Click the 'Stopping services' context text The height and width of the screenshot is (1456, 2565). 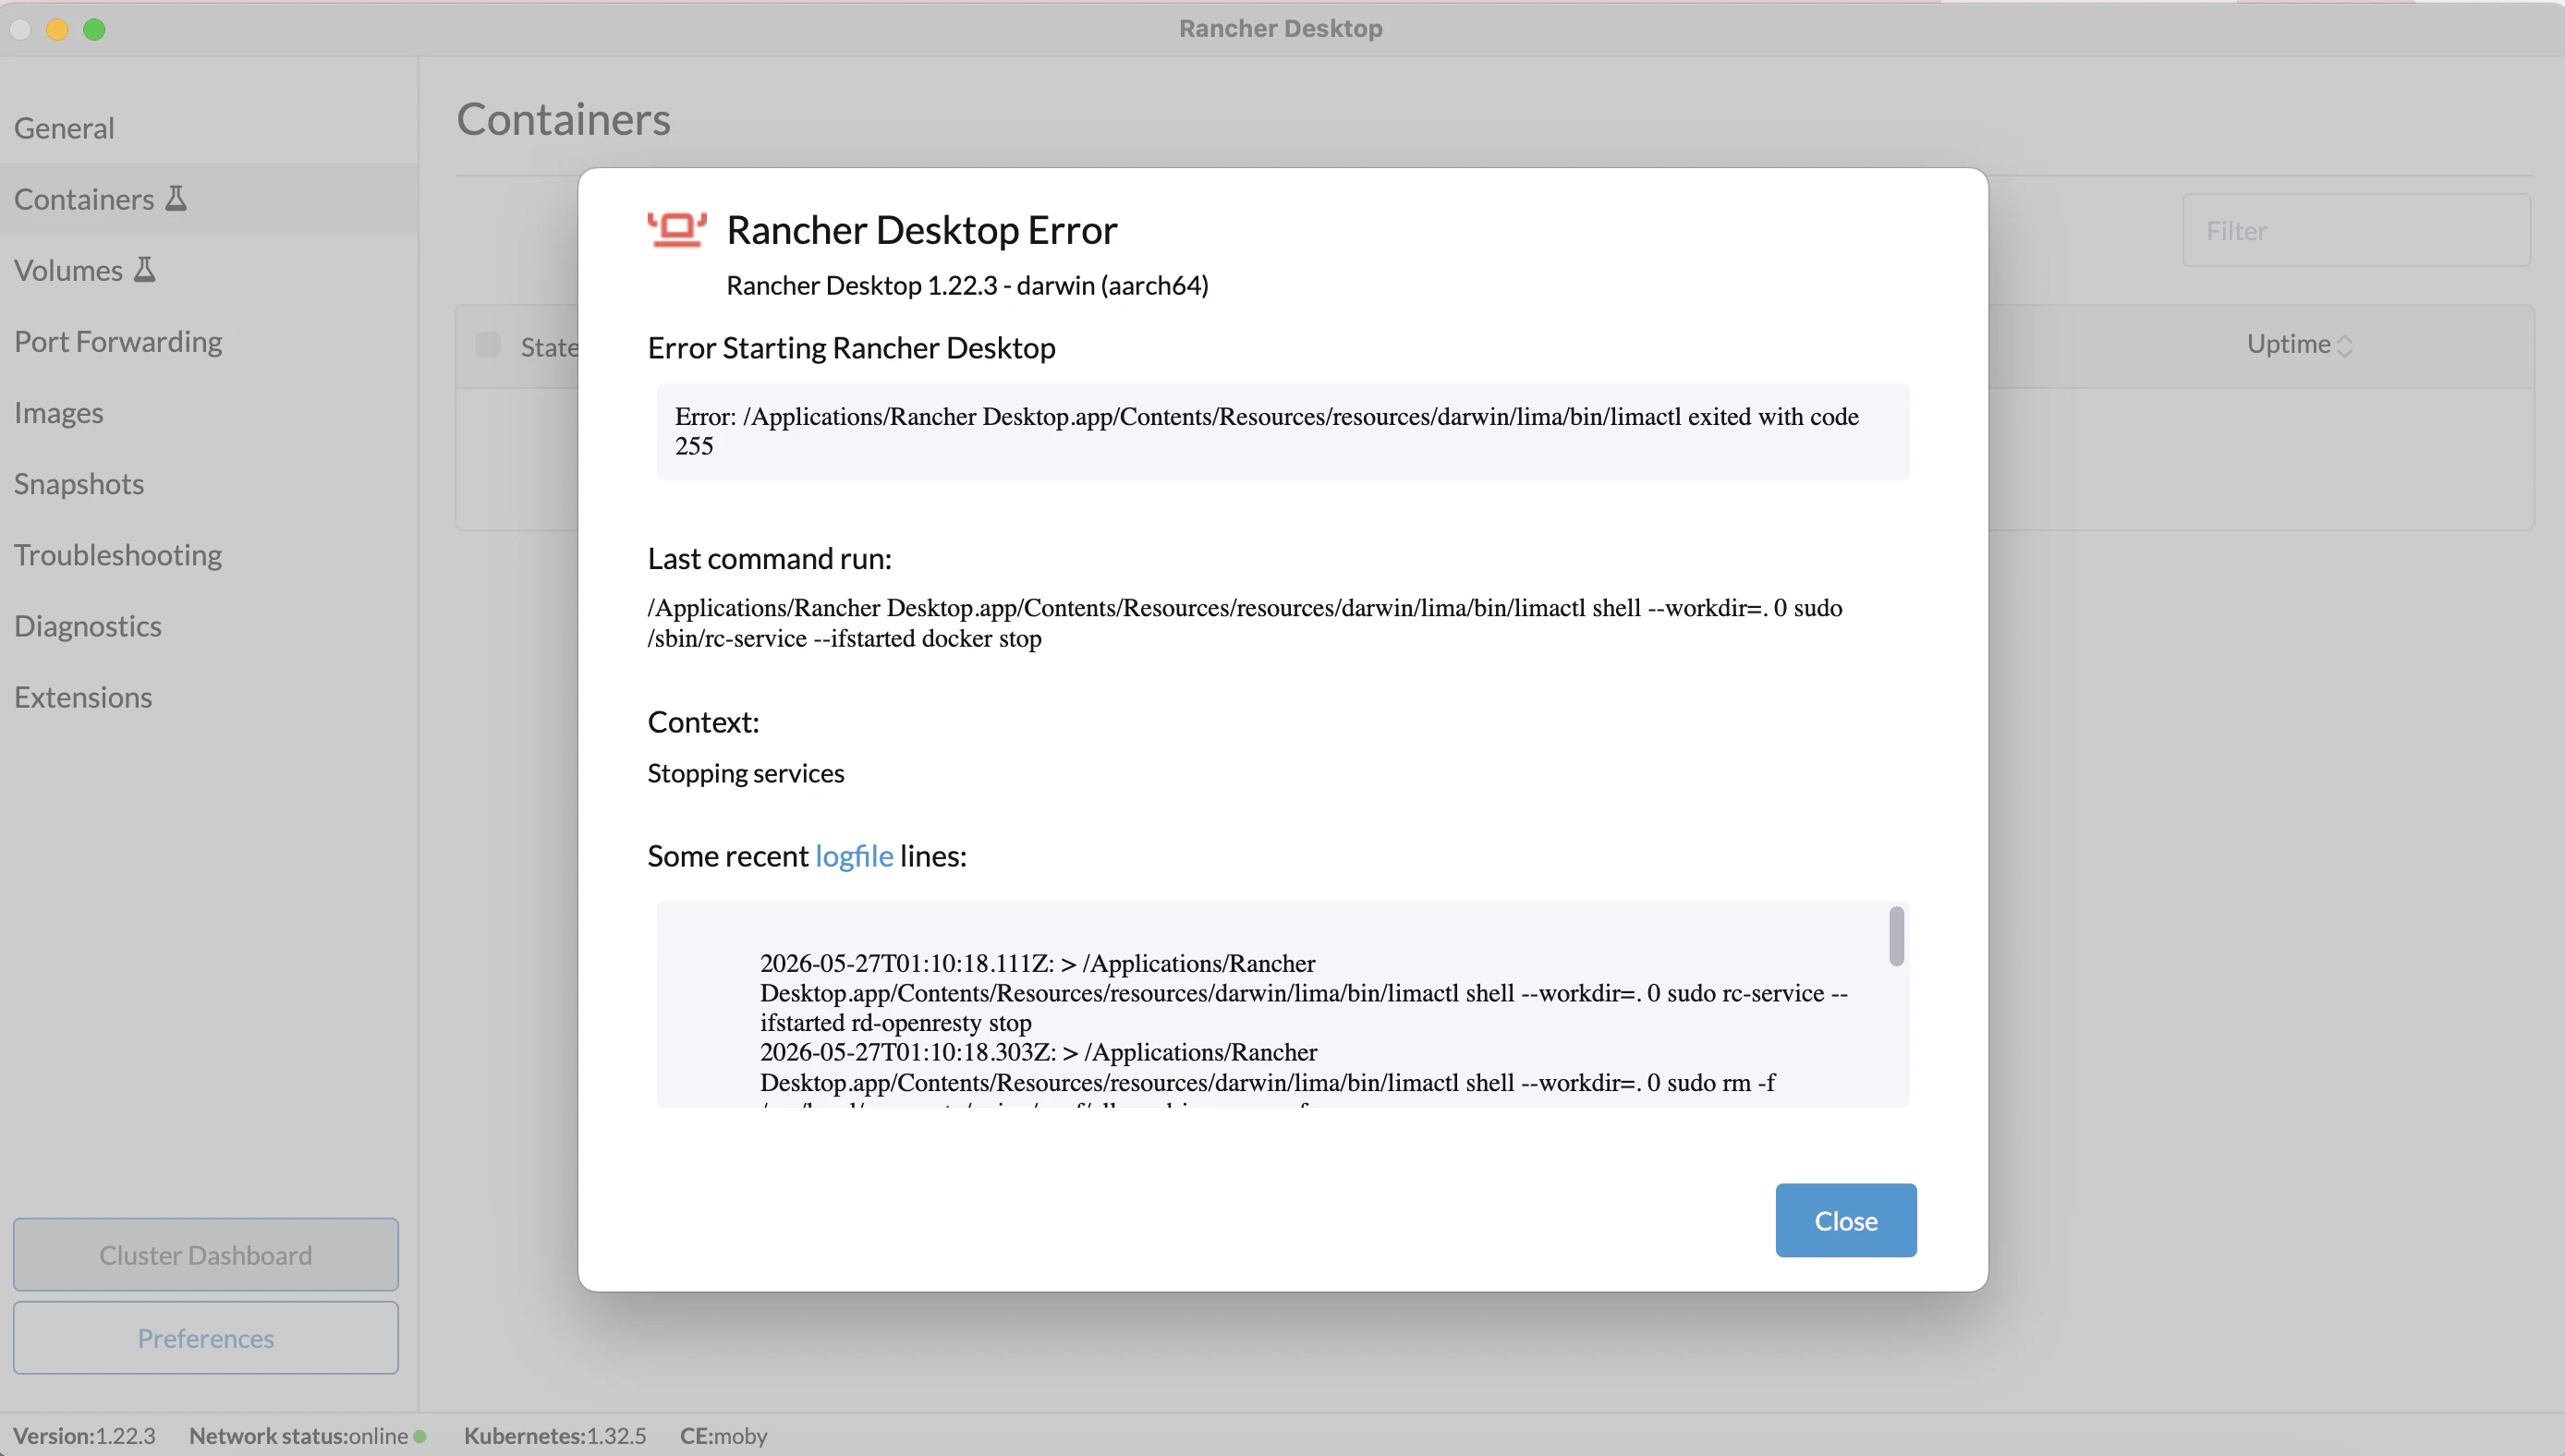point(745,773)
